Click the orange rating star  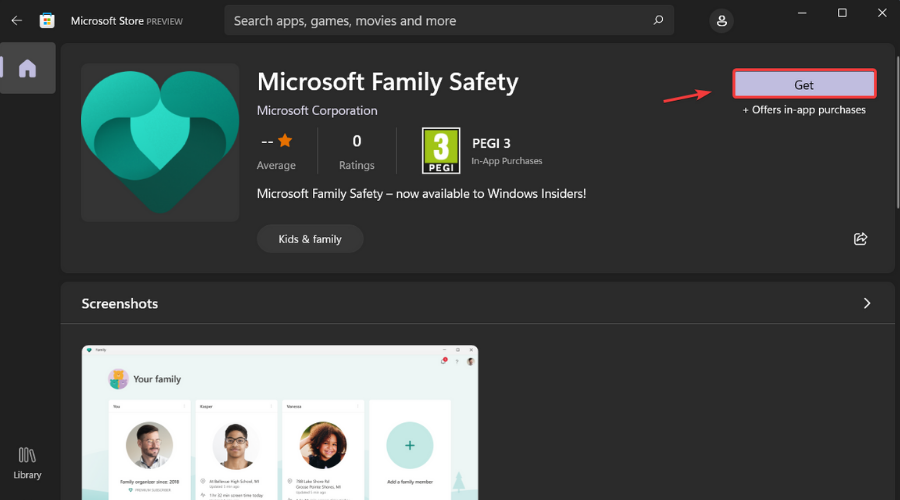285,141
